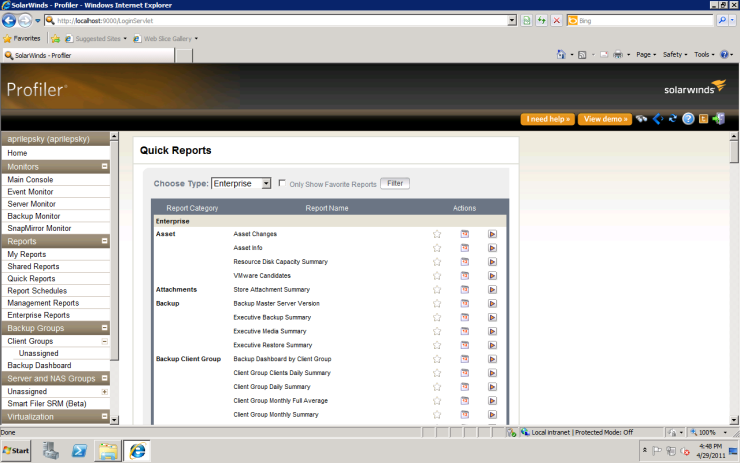740x463 pixels.
Task: Click the logout door icon
Action: click(719, 118)
